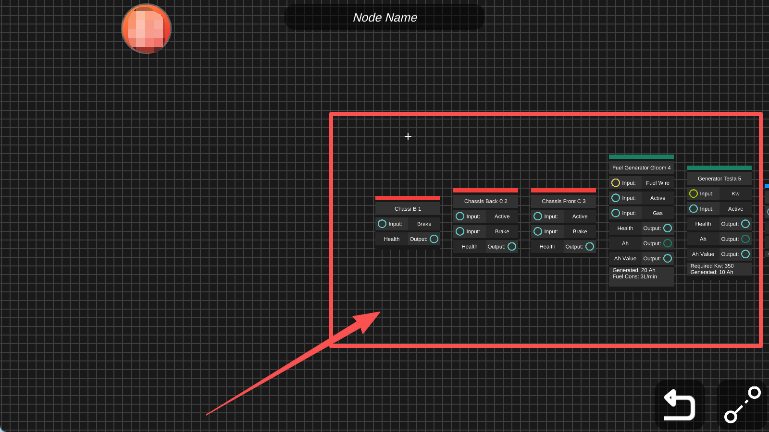769x432 pixels.
Task: Select the Fuel Generator node title
Action: [641, 168]
